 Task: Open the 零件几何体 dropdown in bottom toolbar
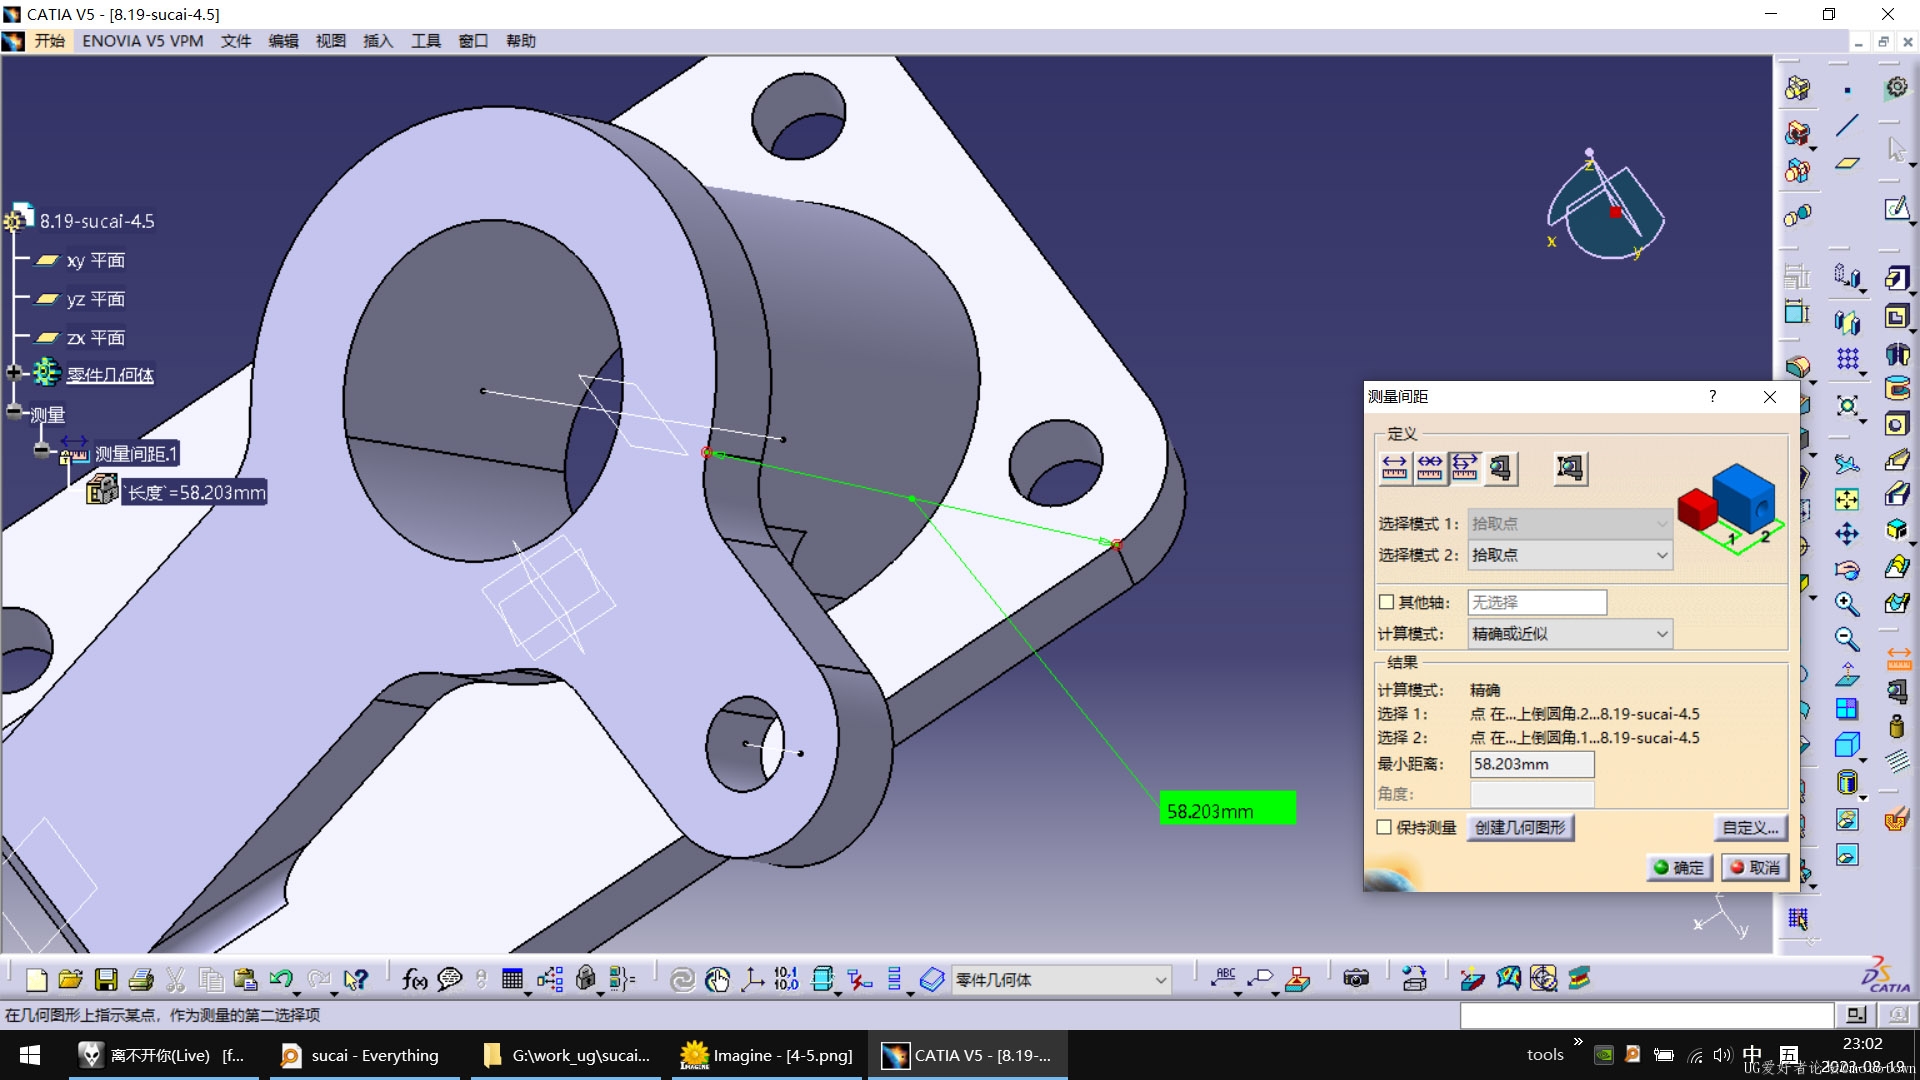point(1061,980)
